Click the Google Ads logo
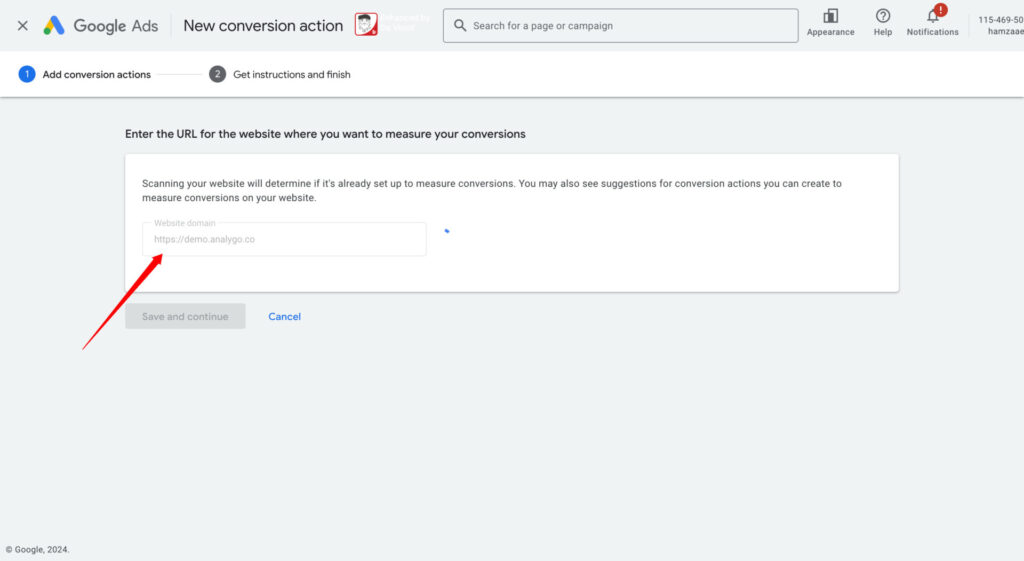1024x561 pixels. click(100, 26)
